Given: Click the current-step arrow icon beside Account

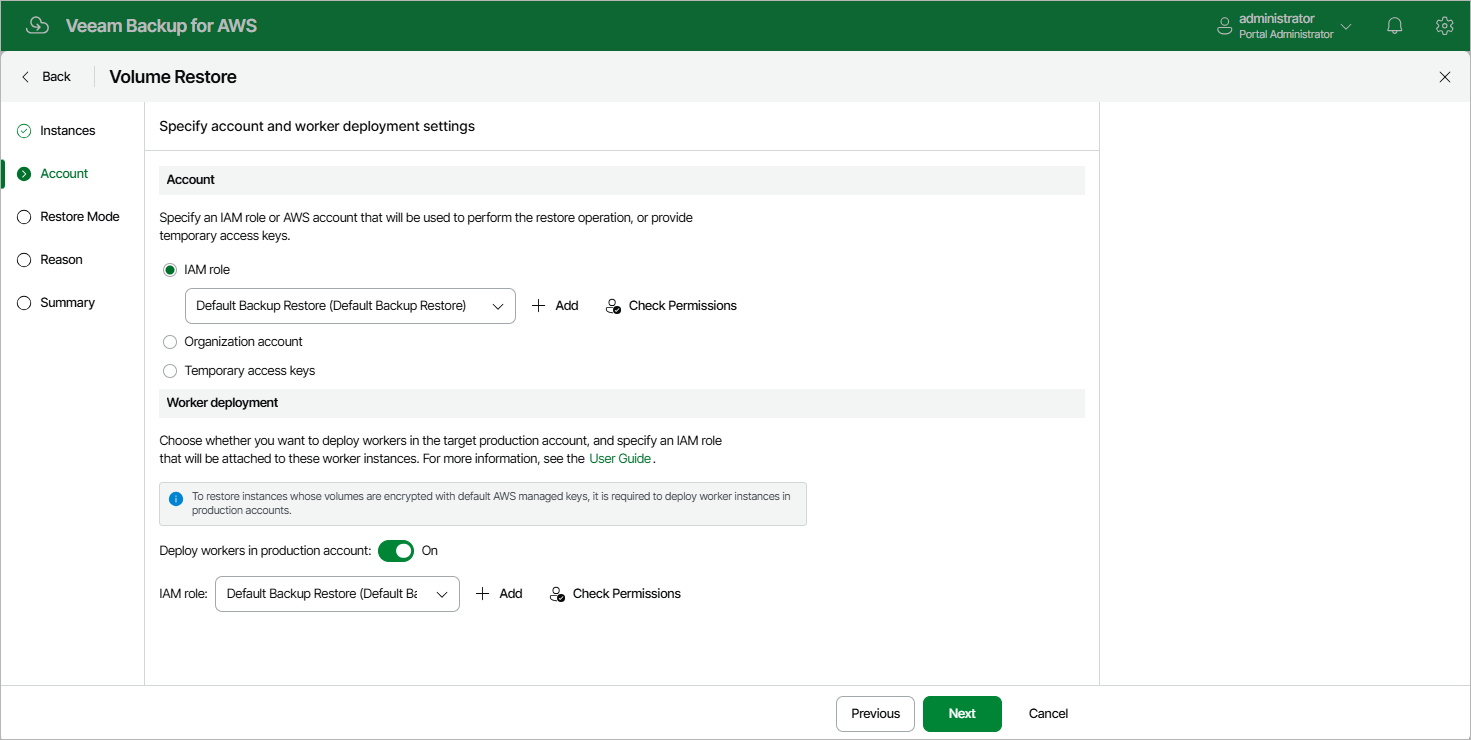Looking at the screenshot, I should tap(24, 174).
